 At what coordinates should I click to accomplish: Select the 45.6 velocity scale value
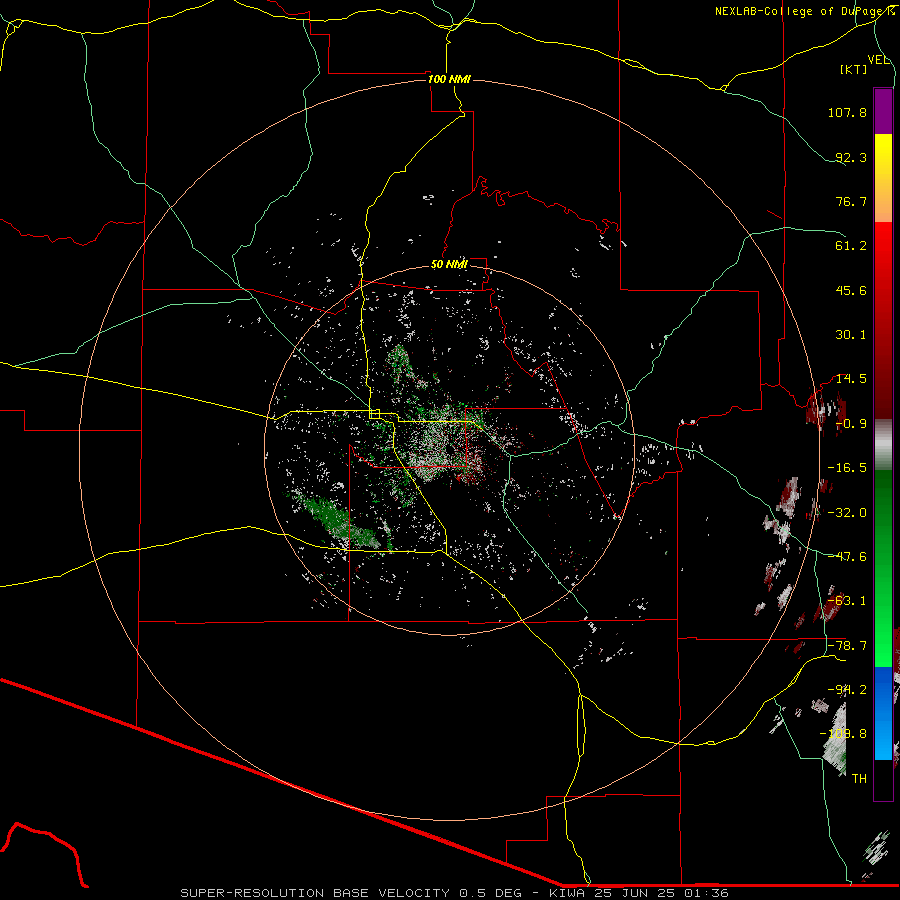pos(851,290)
